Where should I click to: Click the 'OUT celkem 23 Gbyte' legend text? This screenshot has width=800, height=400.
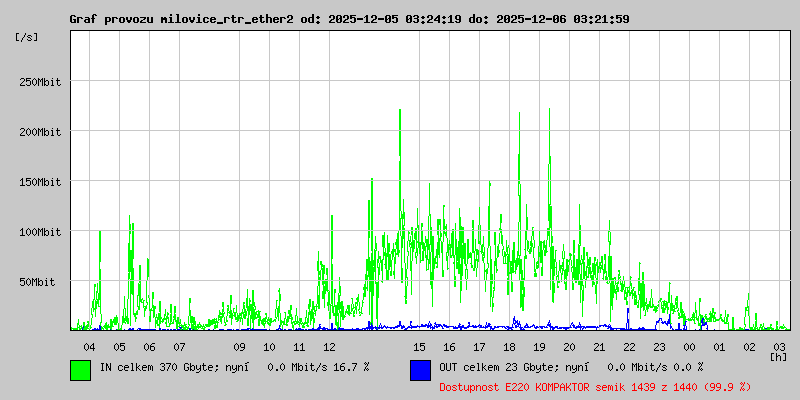tap(492, 367)
